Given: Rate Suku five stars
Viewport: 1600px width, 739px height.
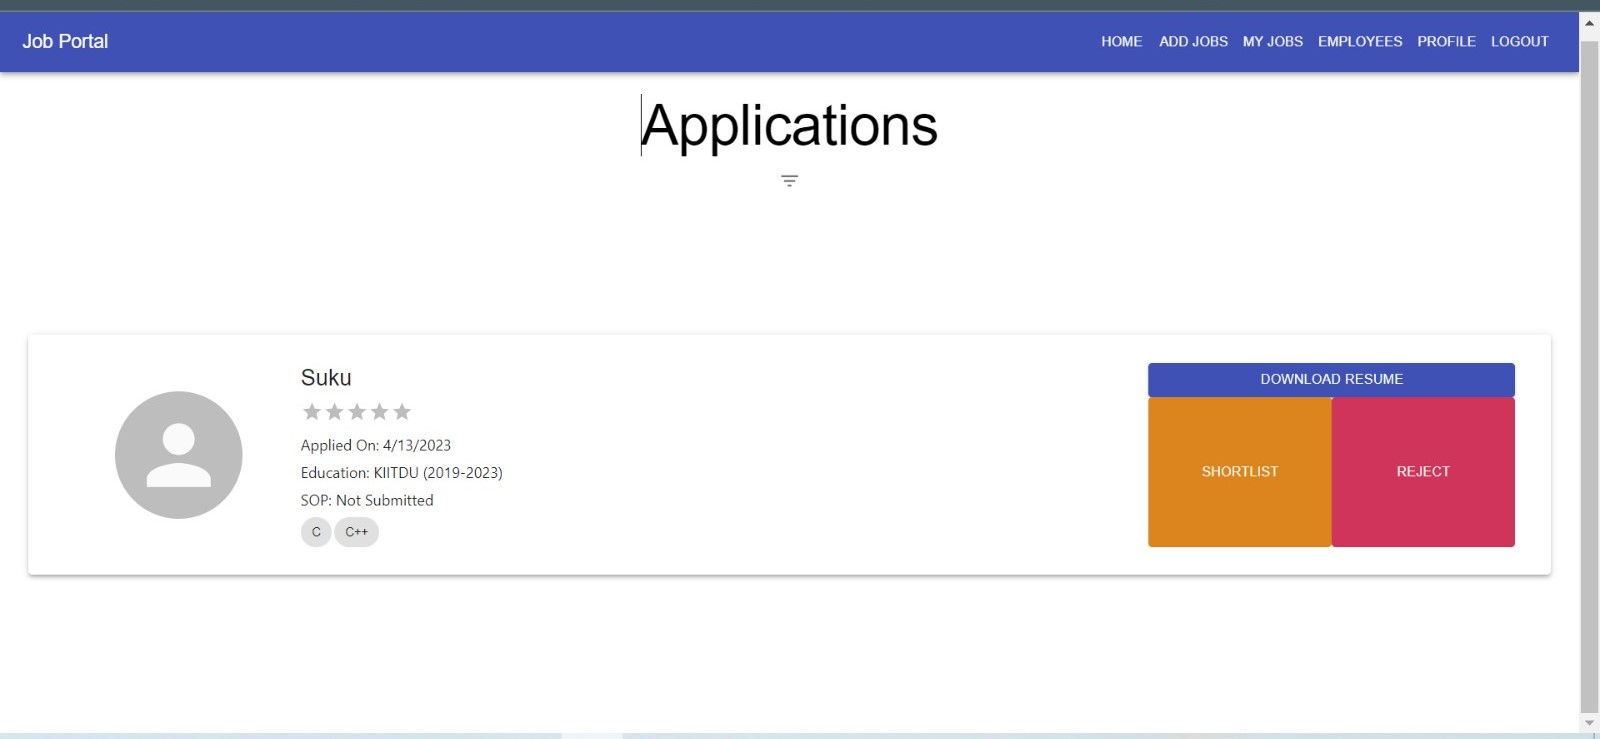Looking at the screenshot, I should pos(402,412).
